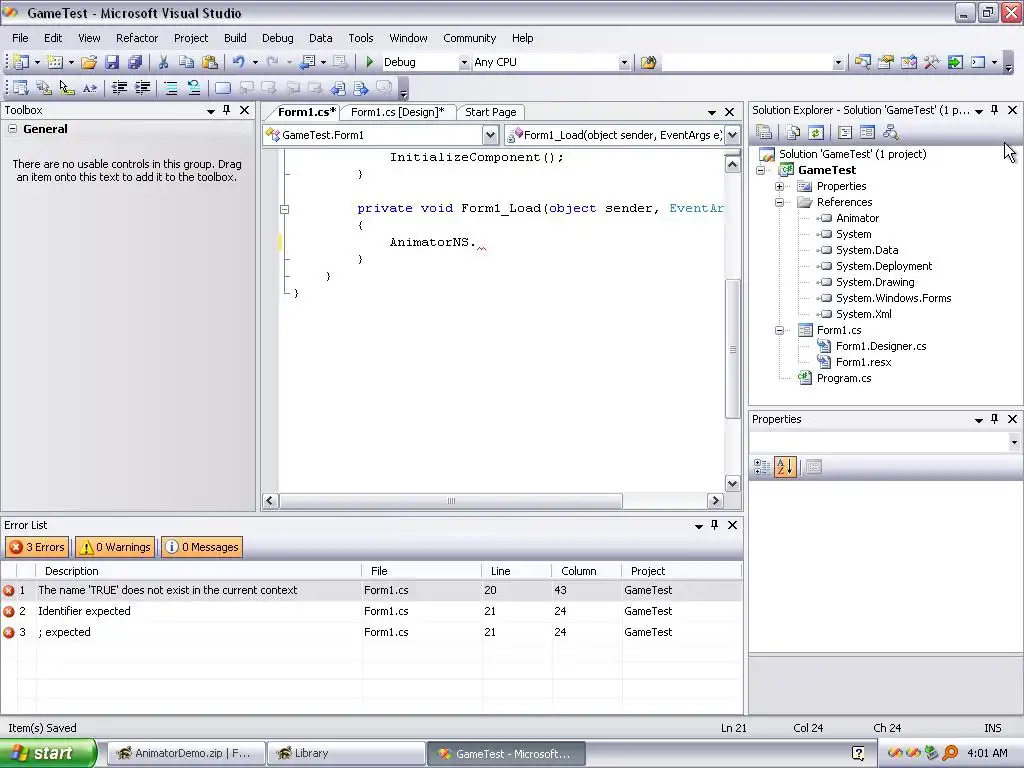Open the Tools menu
This screenshot has width=1024, height=768.
click(x=360, y=38)
